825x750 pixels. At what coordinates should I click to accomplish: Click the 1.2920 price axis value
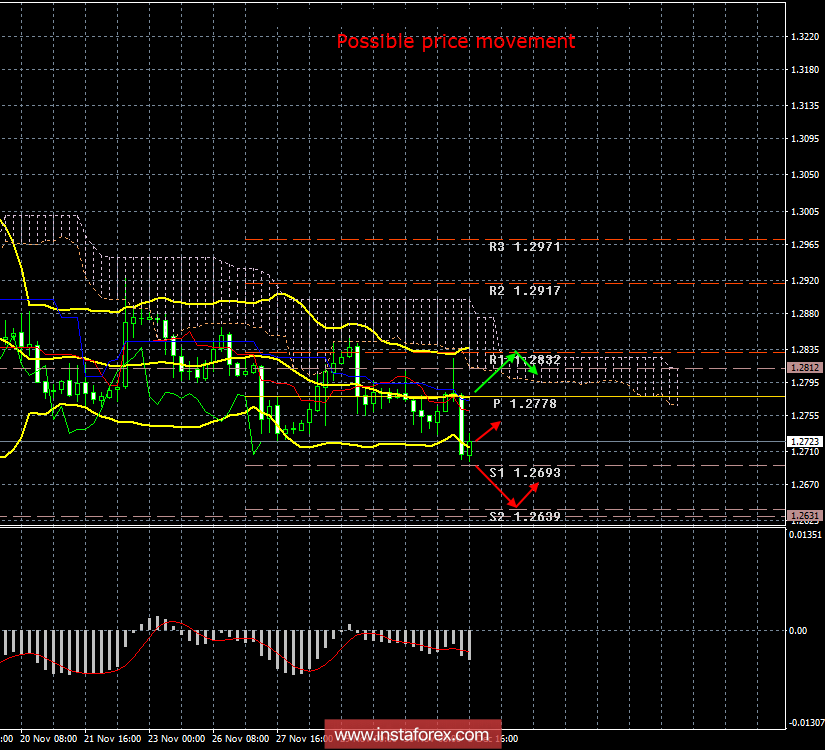(x=805, y=281)
